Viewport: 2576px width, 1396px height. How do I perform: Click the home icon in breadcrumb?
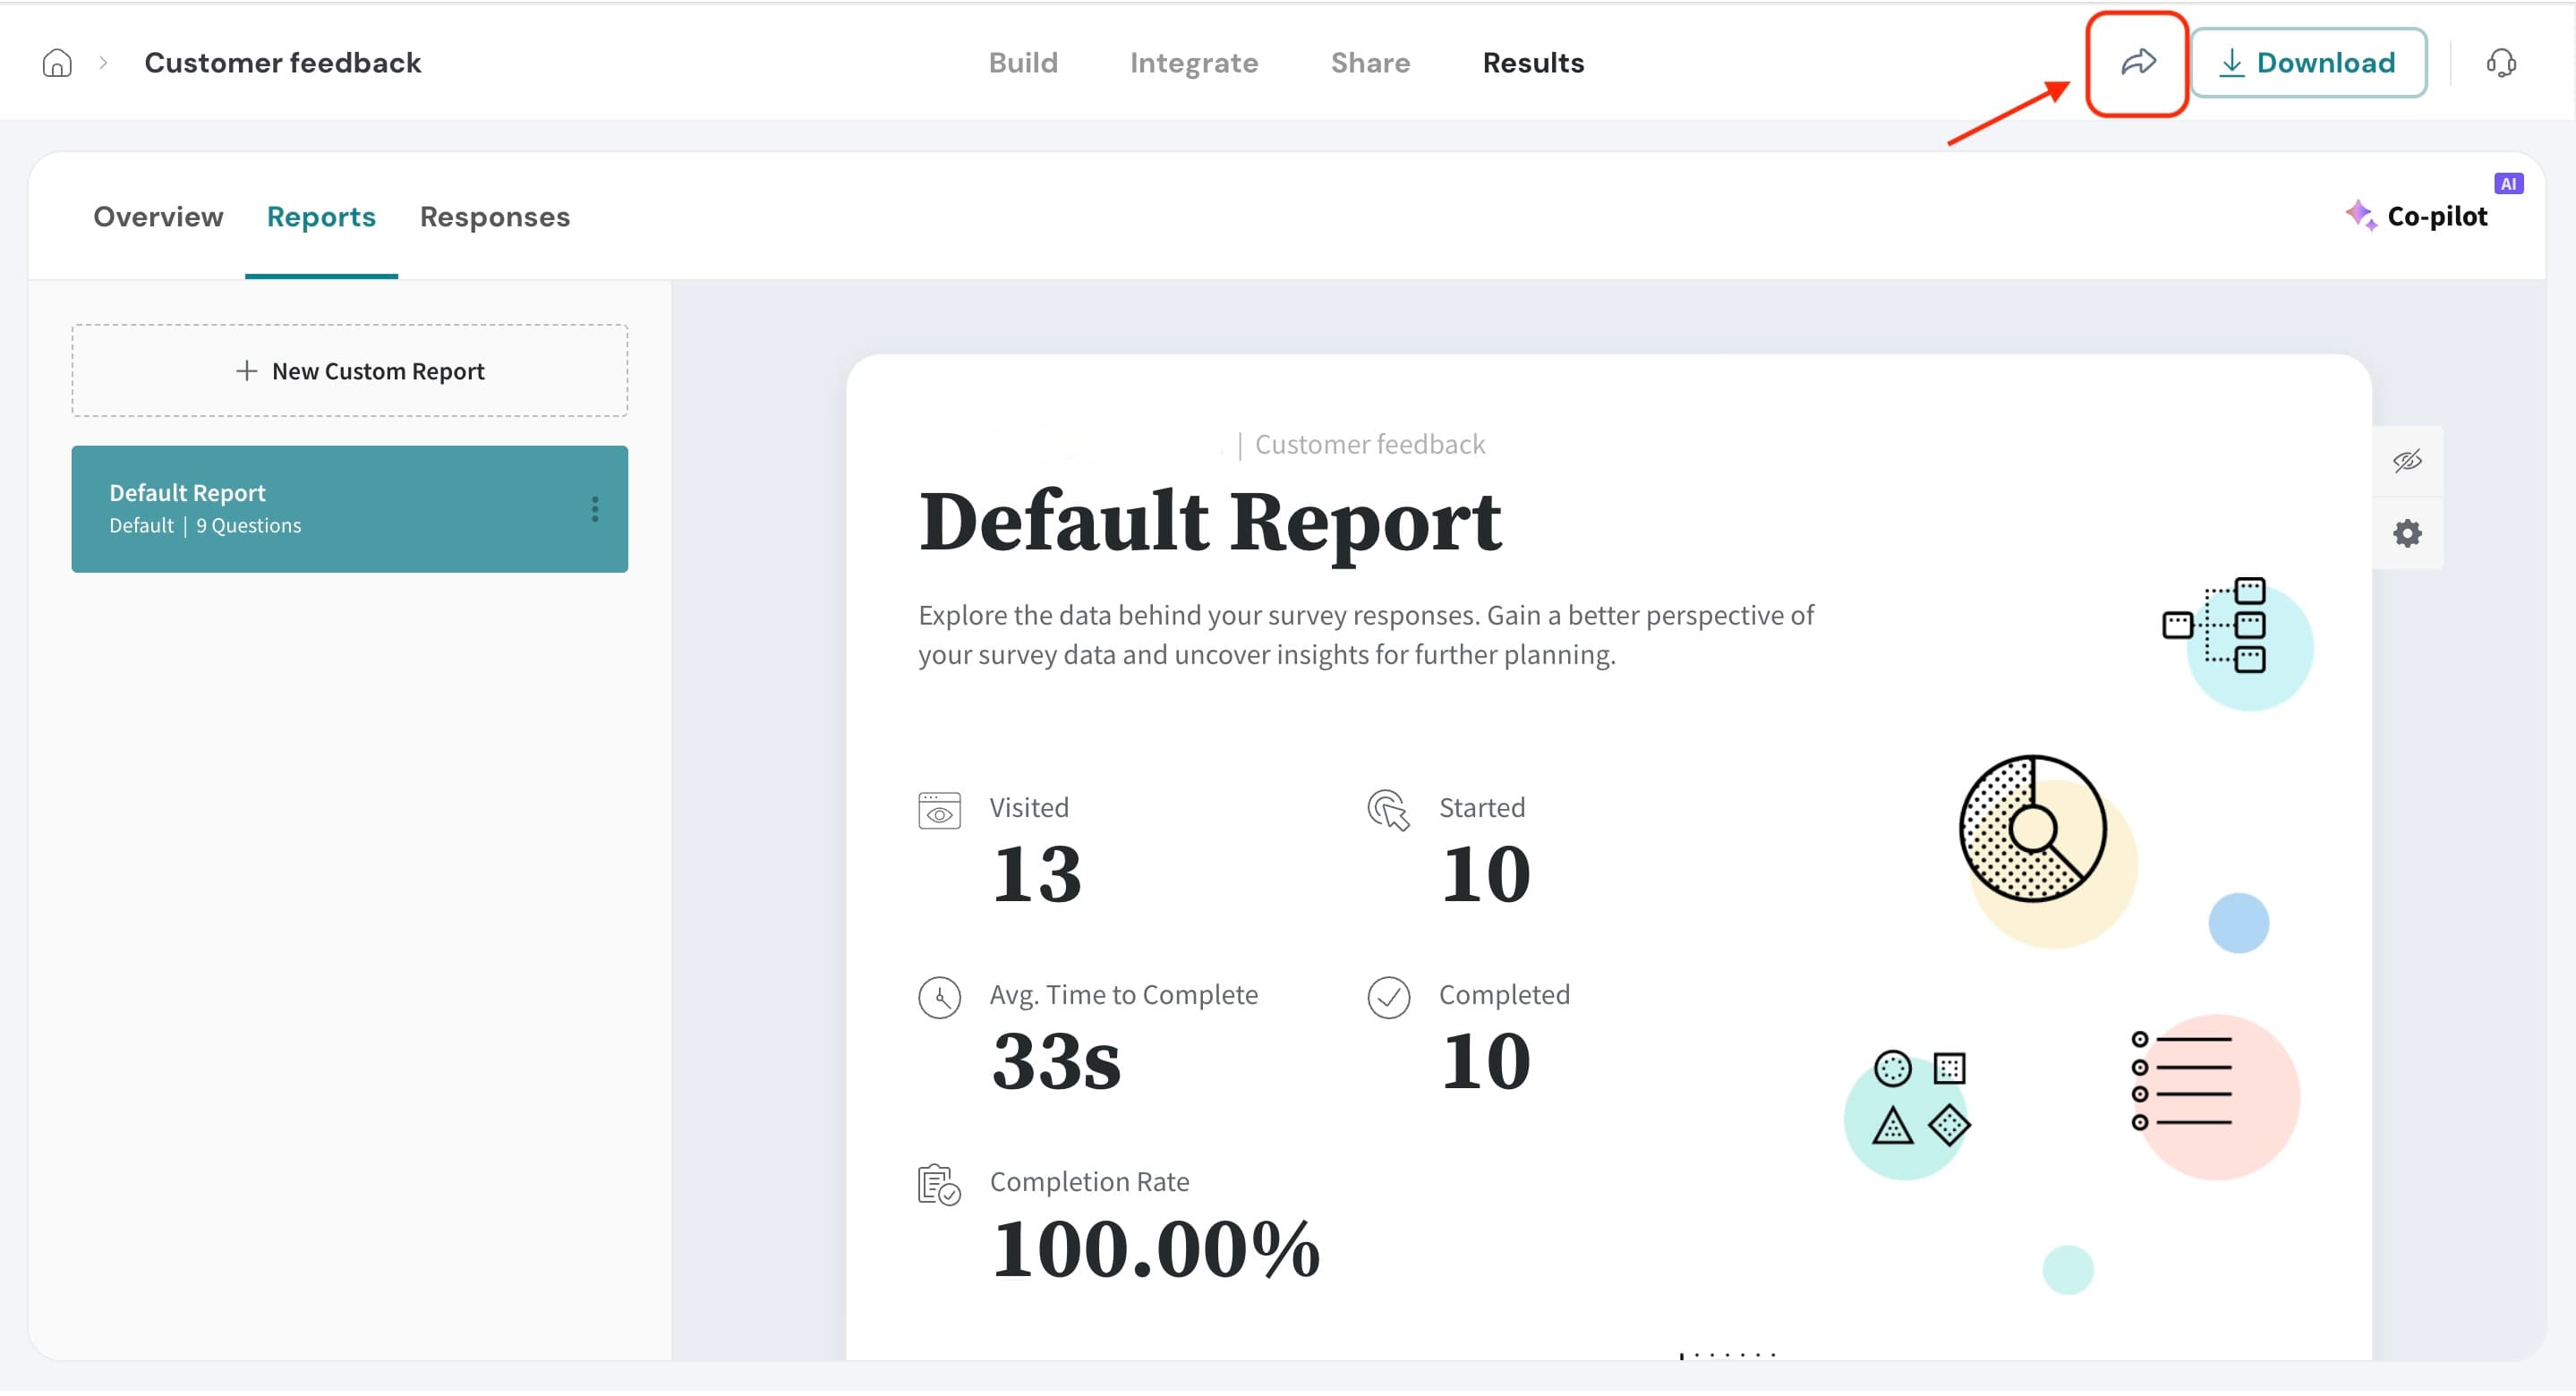point(57,63)
